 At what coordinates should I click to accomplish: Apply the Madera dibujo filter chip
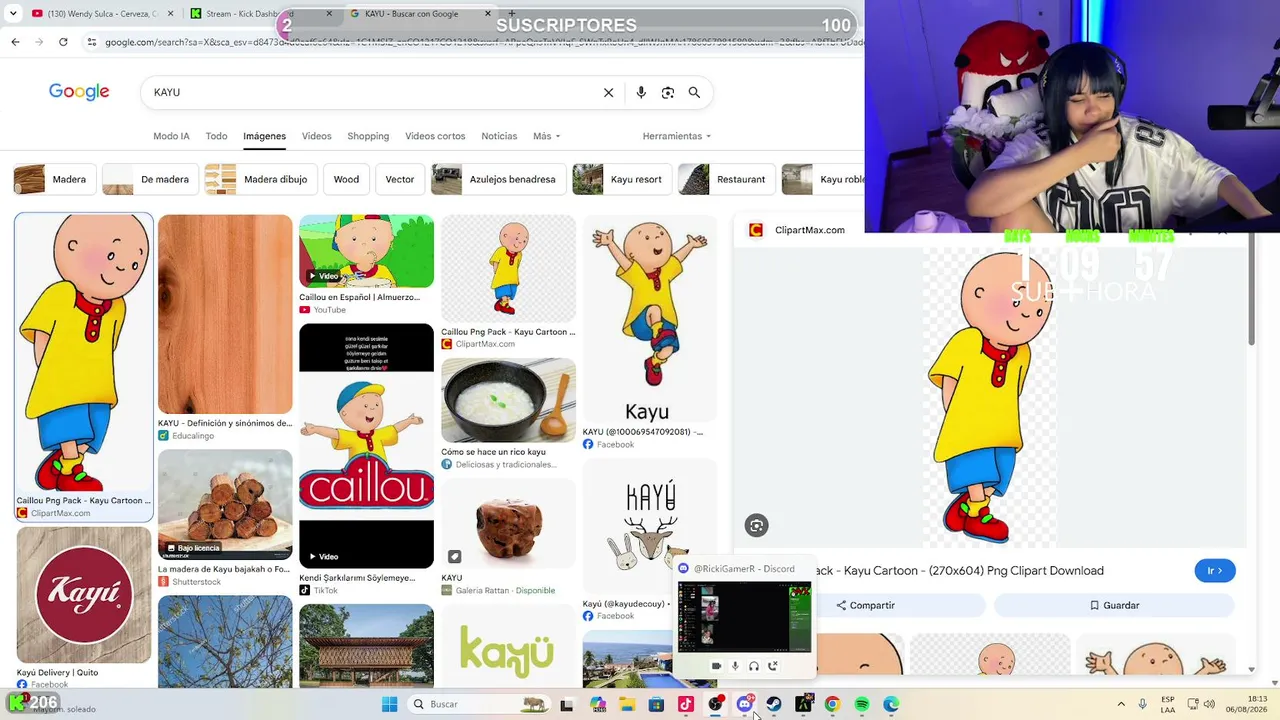point(262,179)
